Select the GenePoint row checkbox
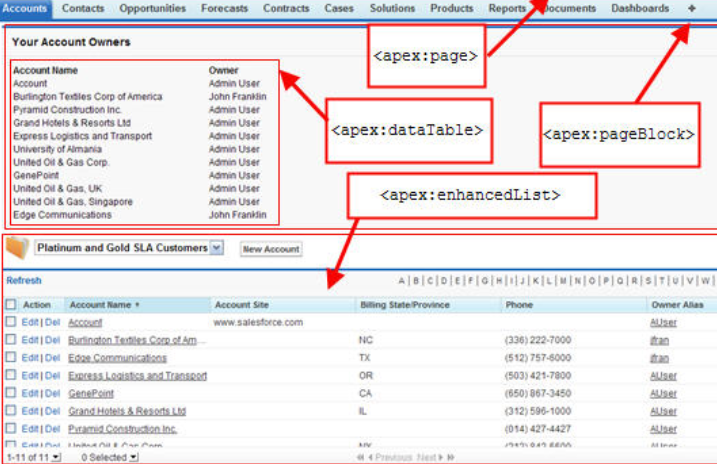The width and height of the screenshot is (717, 464). [x=10, y=394]
